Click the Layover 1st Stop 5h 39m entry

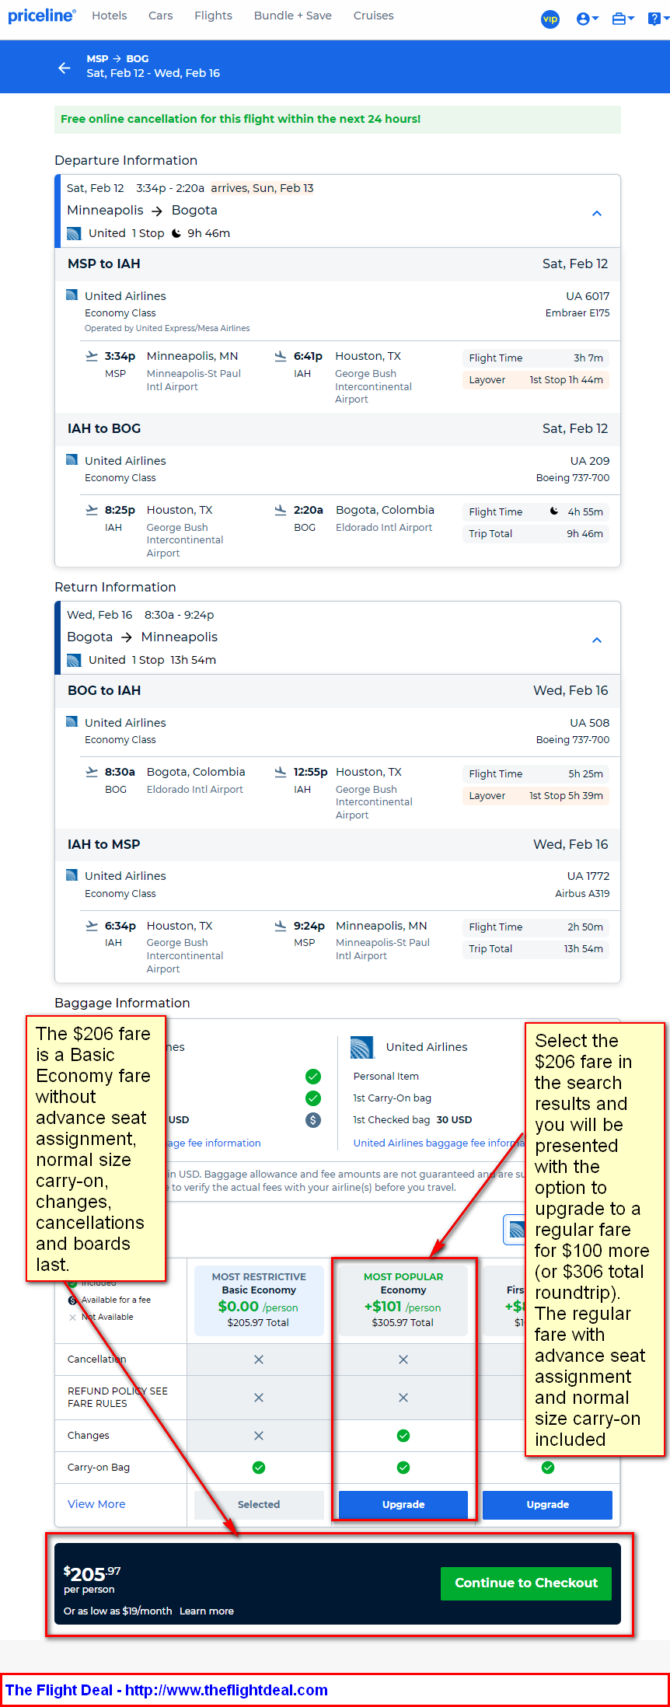click(x=535, y=796)
